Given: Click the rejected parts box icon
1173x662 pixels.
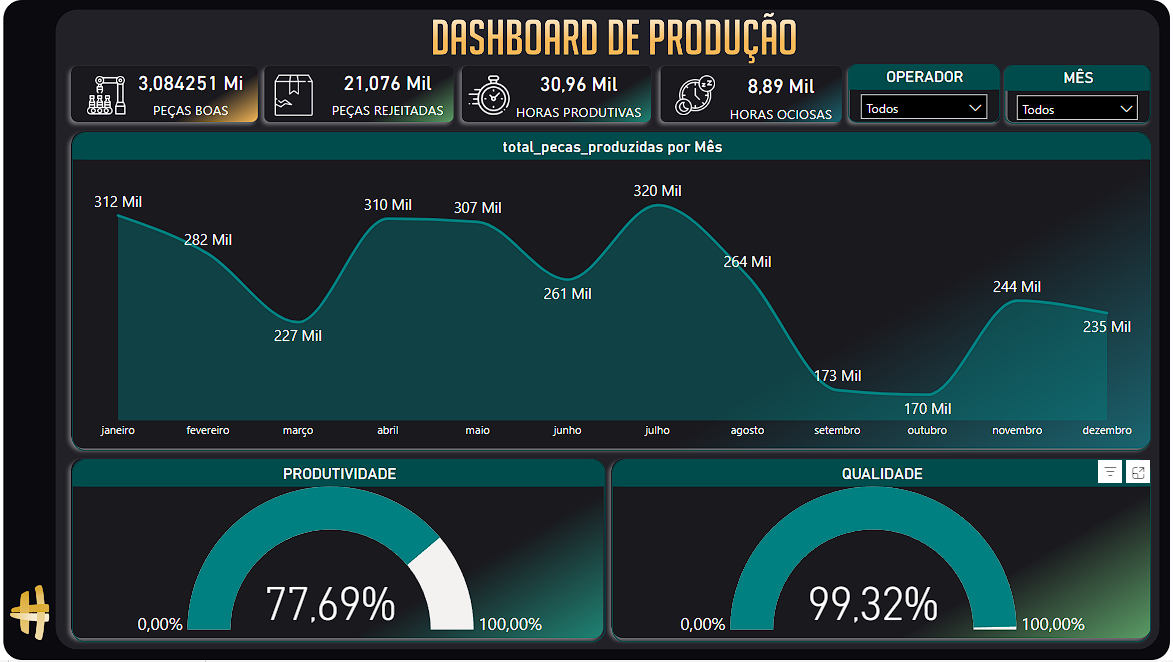Looking at the screenshot, I should 294,96.
